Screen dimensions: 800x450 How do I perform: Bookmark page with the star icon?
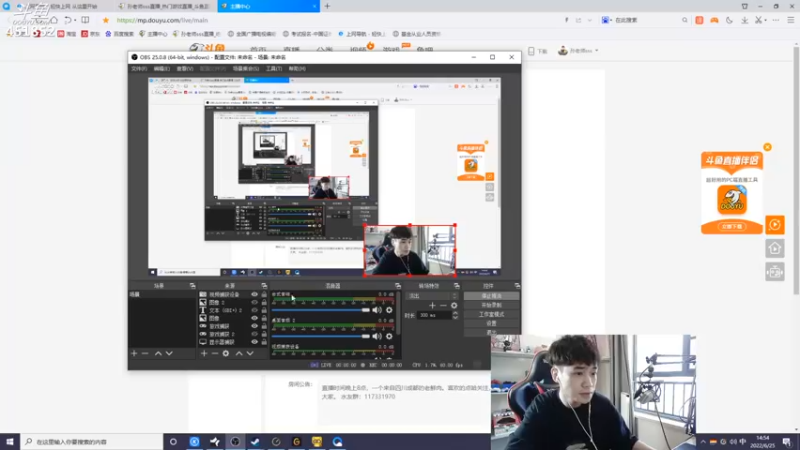[x=106, y=20]
